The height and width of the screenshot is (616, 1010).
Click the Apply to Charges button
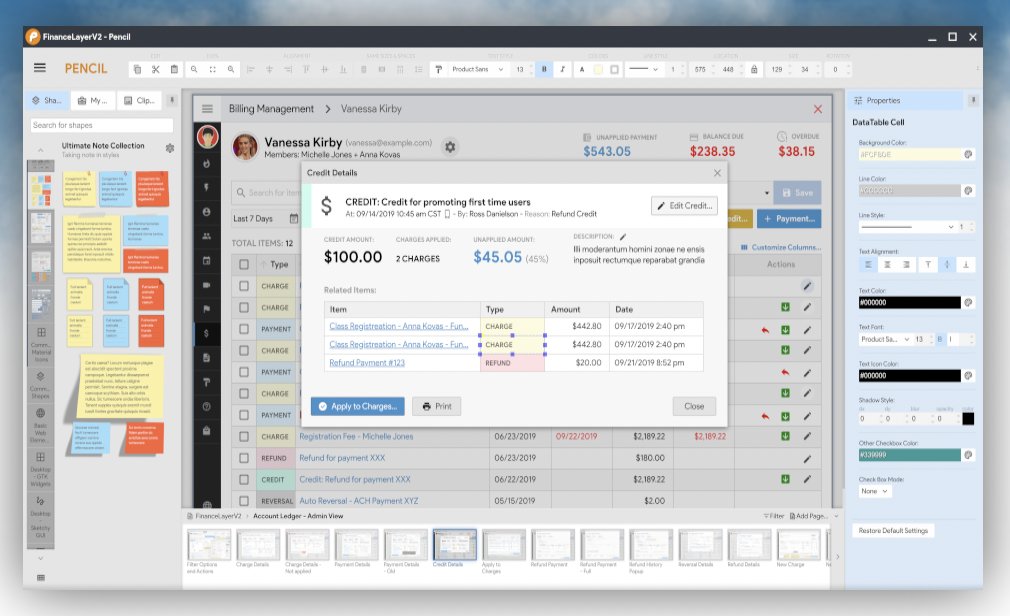click(357, 406)
